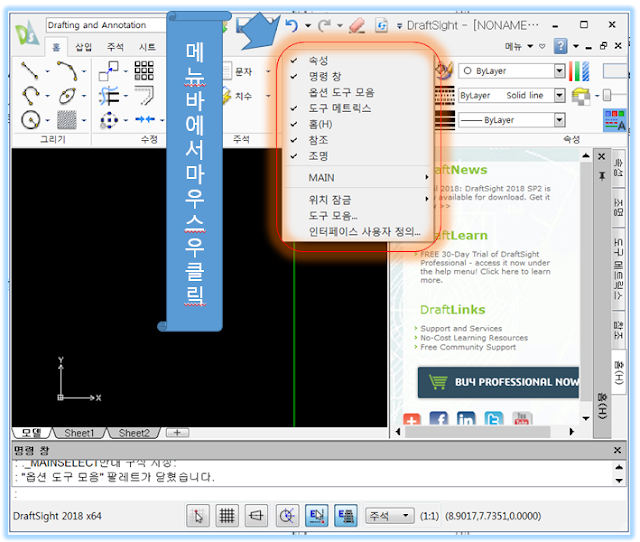
Task: Click the blue Help question mark icon
Action: pyautogui.click(x=560, y=46)
